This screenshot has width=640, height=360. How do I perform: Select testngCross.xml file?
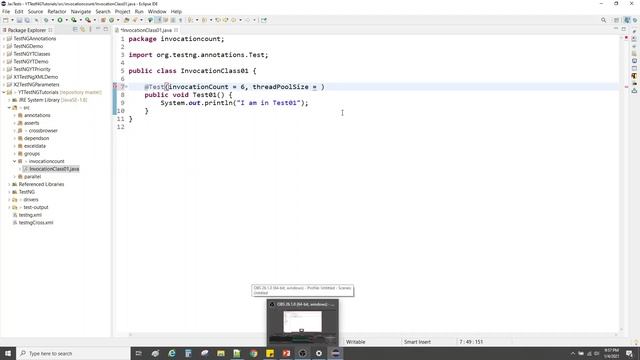pyautogui.click(x=36, y=223)
